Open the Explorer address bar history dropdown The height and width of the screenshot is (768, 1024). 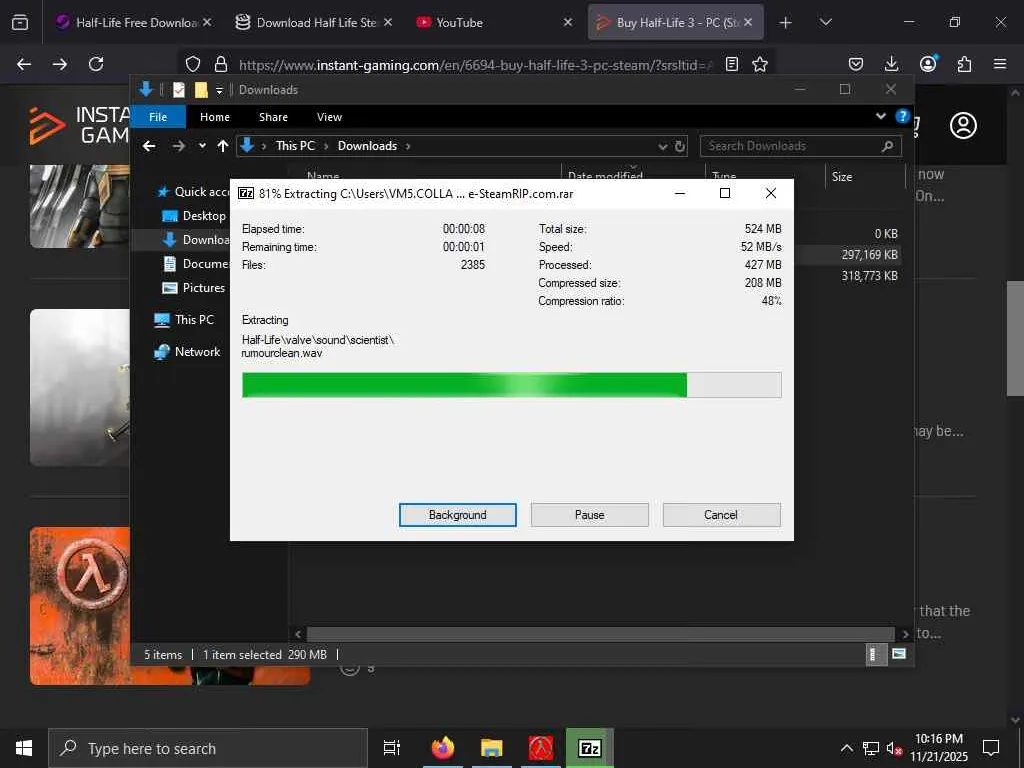pyautogui.click(x=663, y=146)
